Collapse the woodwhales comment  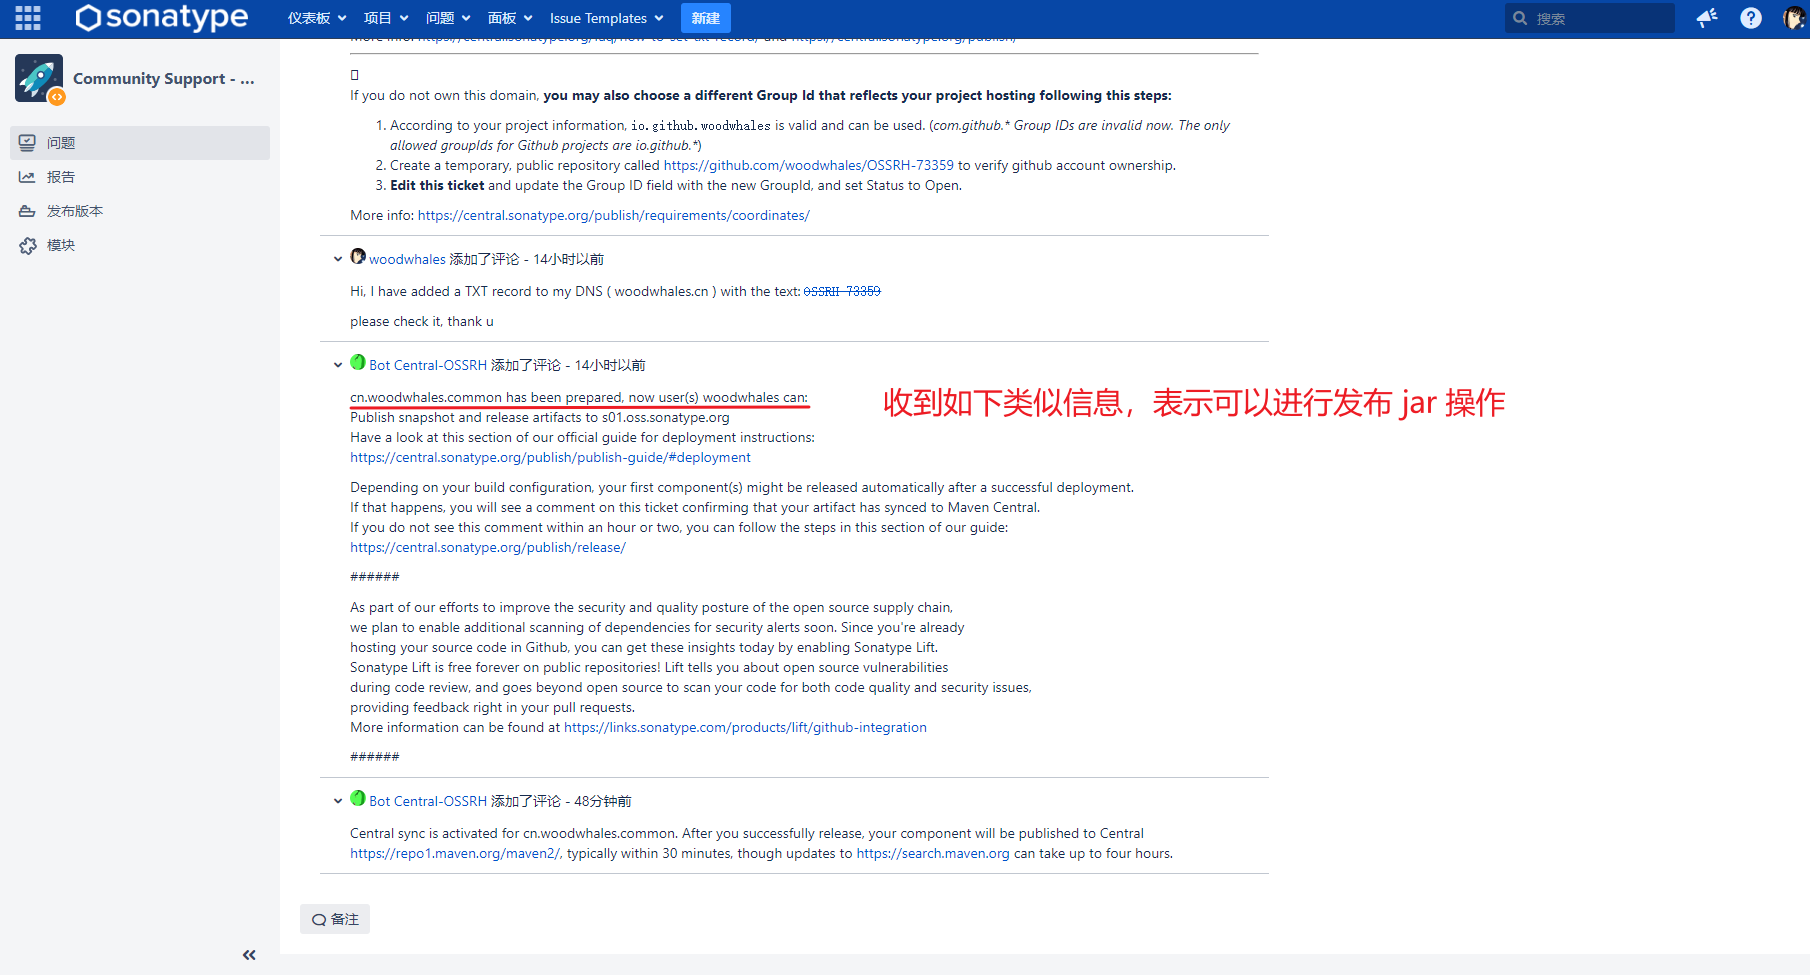tap(338, 259)
